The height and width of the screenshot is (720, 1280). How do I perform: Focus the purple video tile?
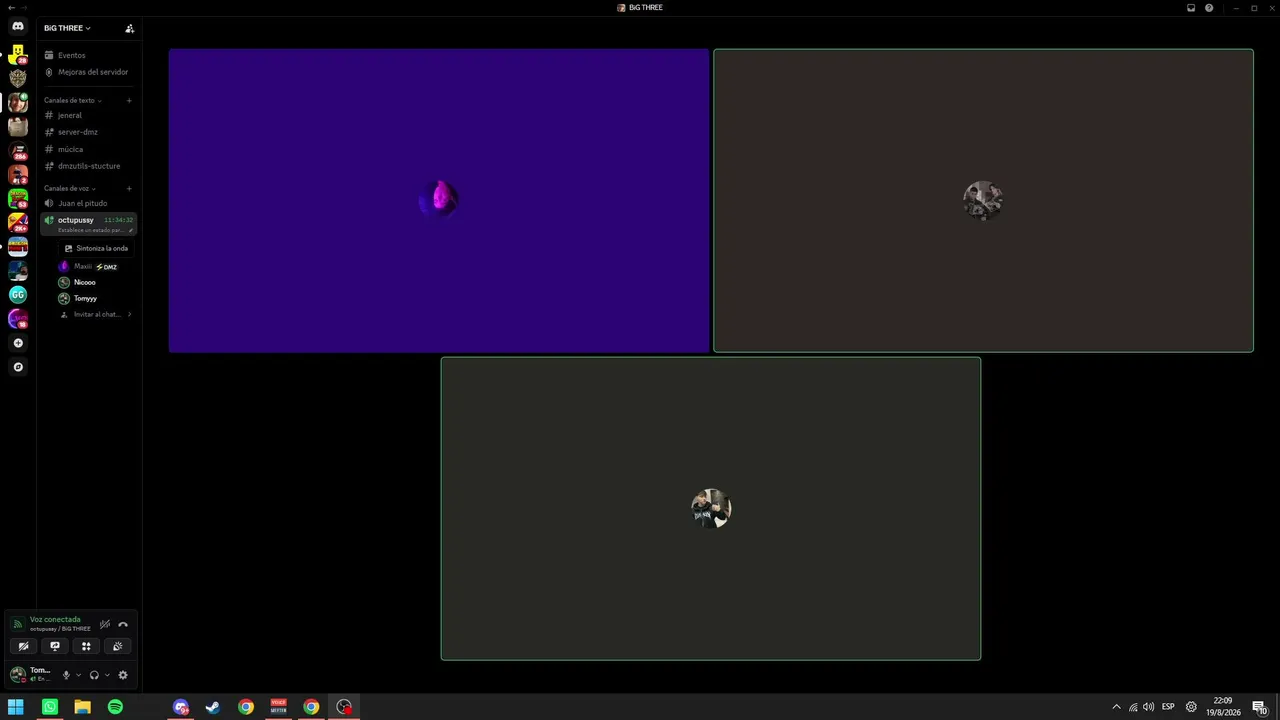tap(439, 201)
